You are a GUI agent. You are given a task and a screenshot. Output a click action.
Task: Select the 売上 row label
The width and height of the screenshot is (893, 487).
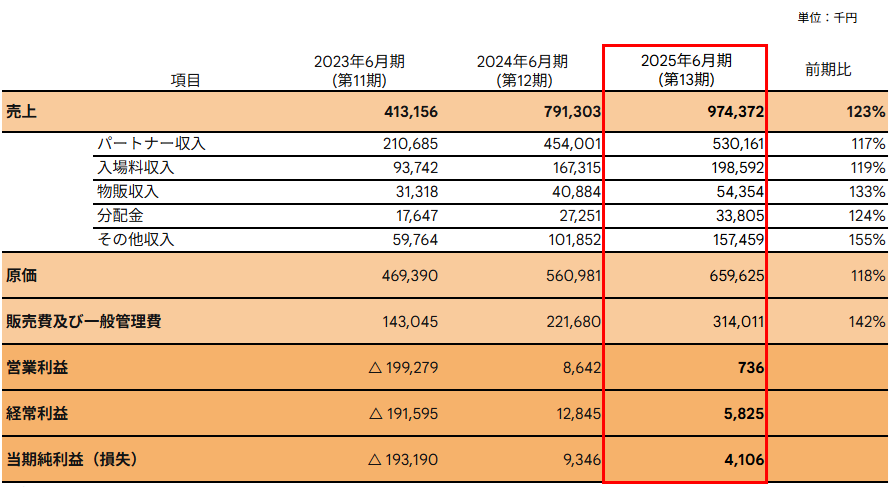pos(22,111)
